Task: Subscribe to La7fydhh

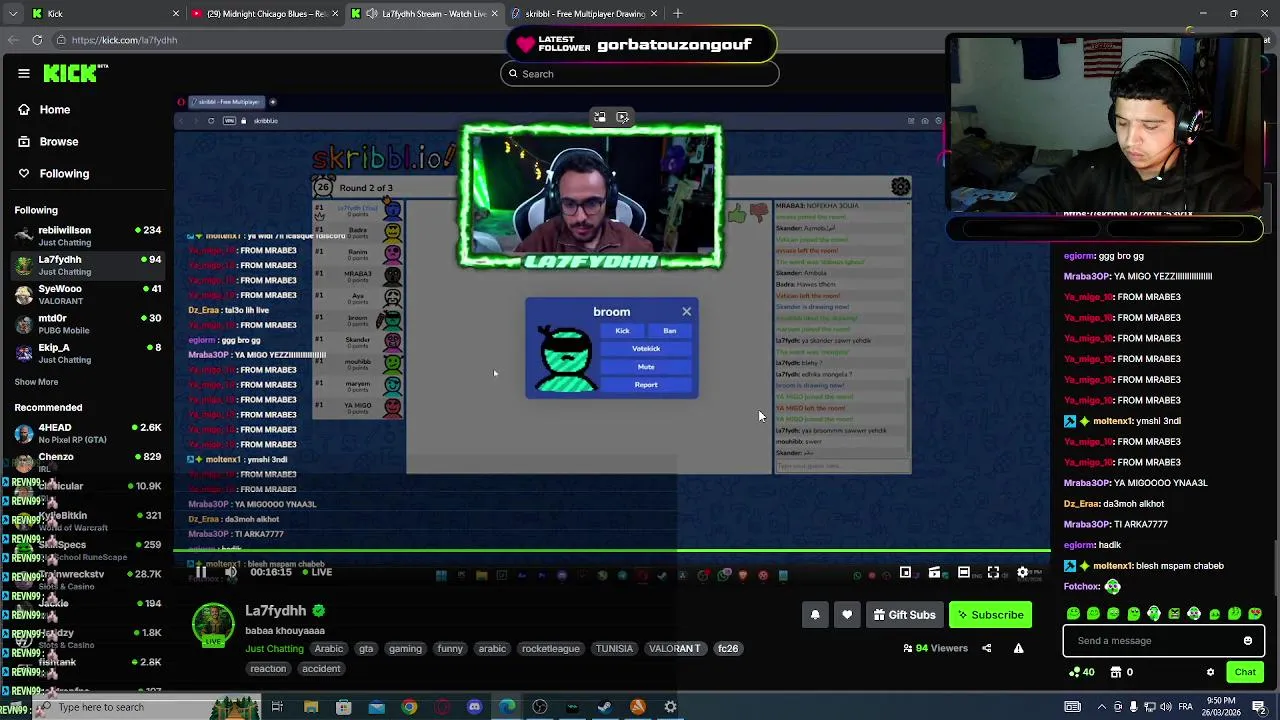Action: [x=990, y=615]
